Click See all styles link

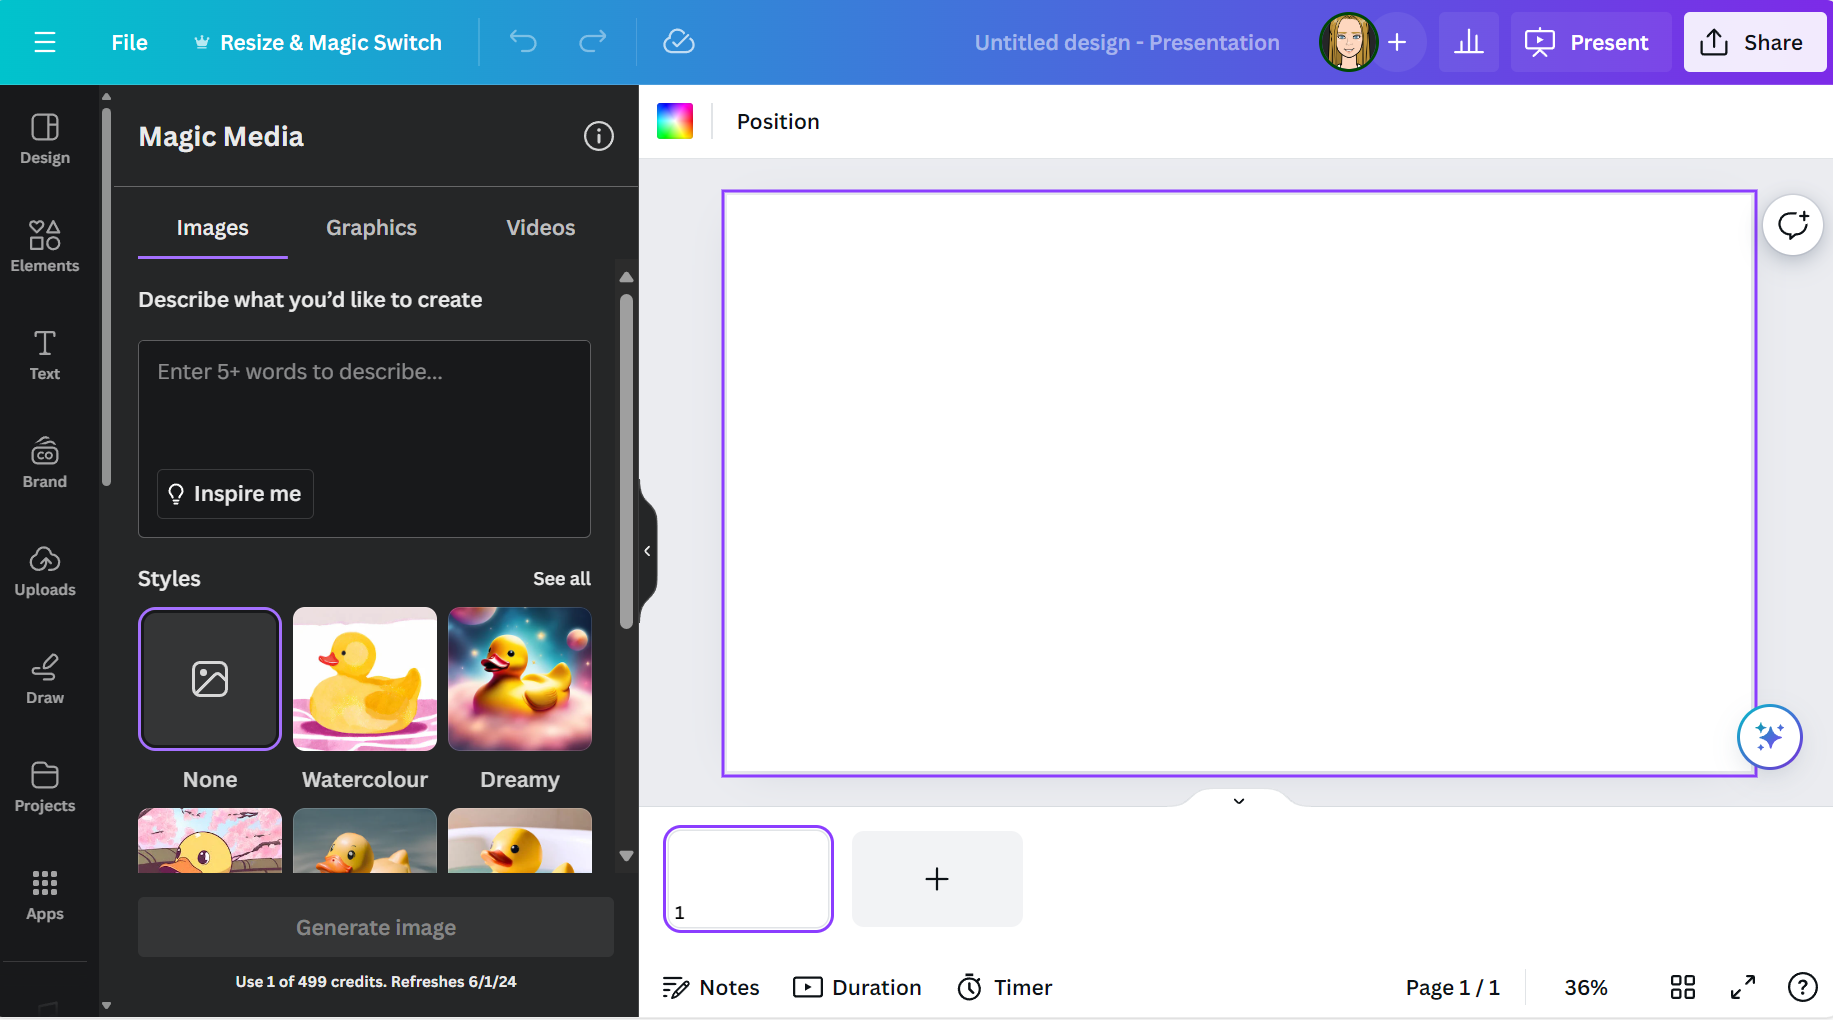[561, 579]
